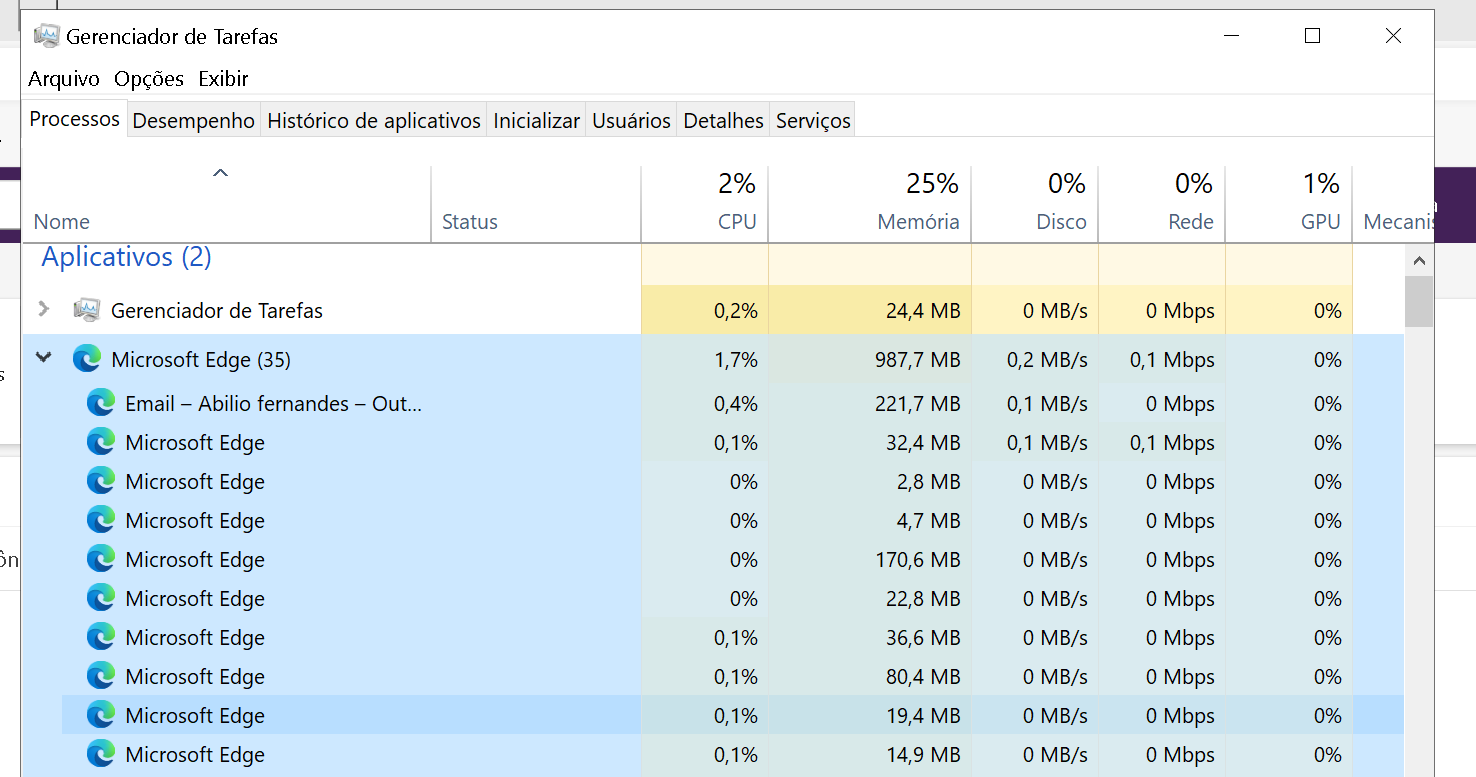Minimize the Gerenciador de Tarefas window
This screenshot has width=1476, height=777.
click(x=1232, y=36)
